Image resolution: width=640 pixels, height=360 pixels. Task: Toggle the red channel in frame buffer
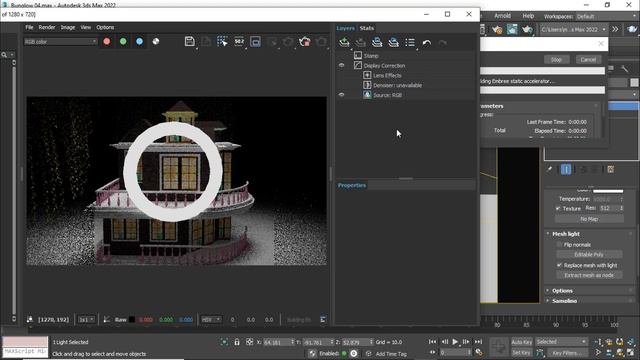pyautogui.click(x=107, y=41)
